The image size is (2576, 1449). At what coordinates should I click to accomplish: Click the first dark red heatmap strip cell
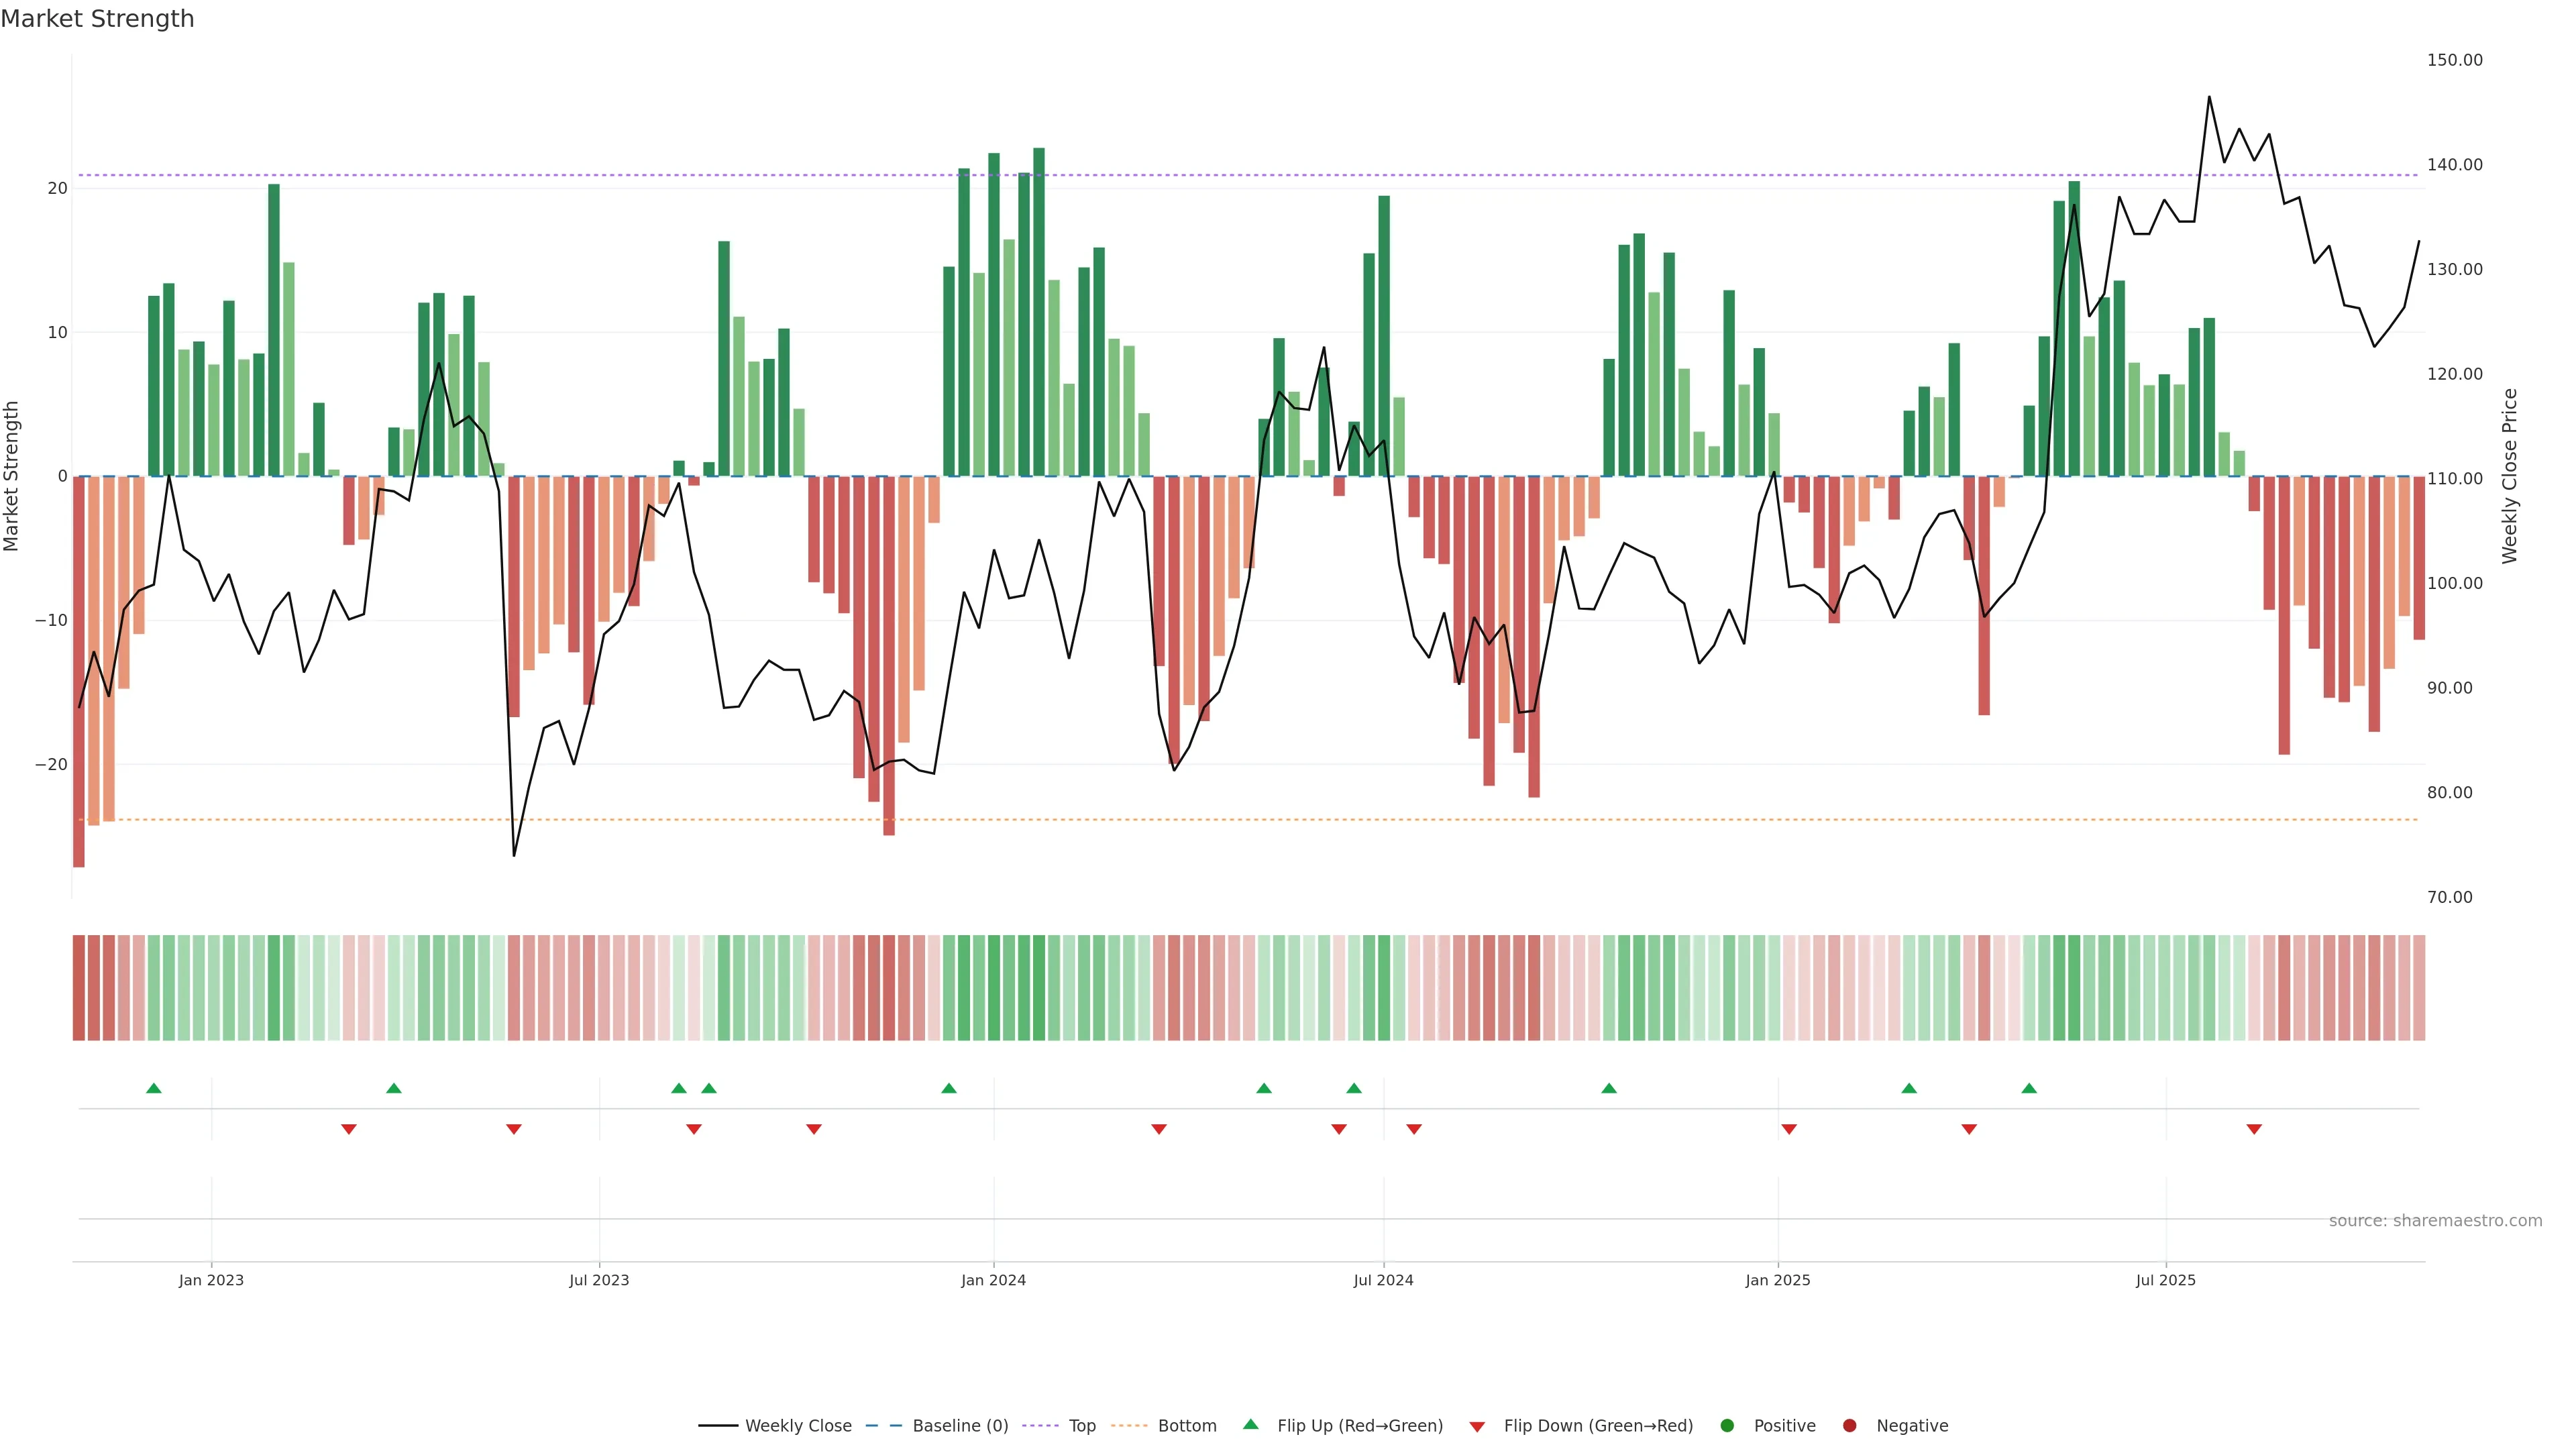79,987
